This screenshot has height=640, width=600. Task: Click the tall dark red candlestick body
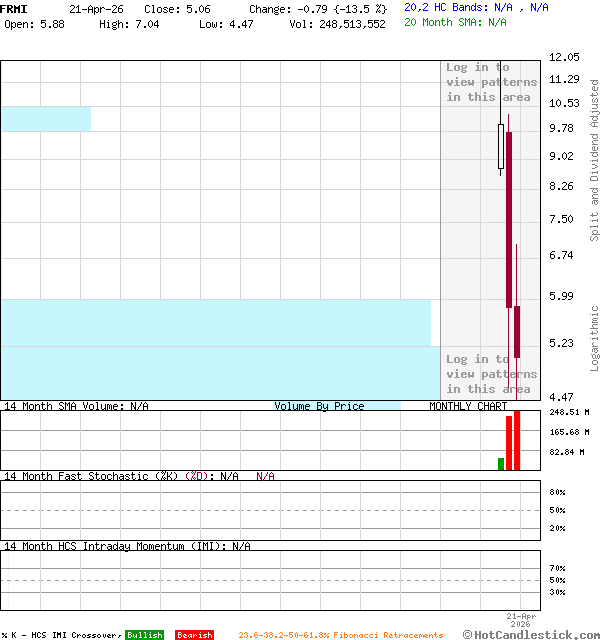pos(509,220)
